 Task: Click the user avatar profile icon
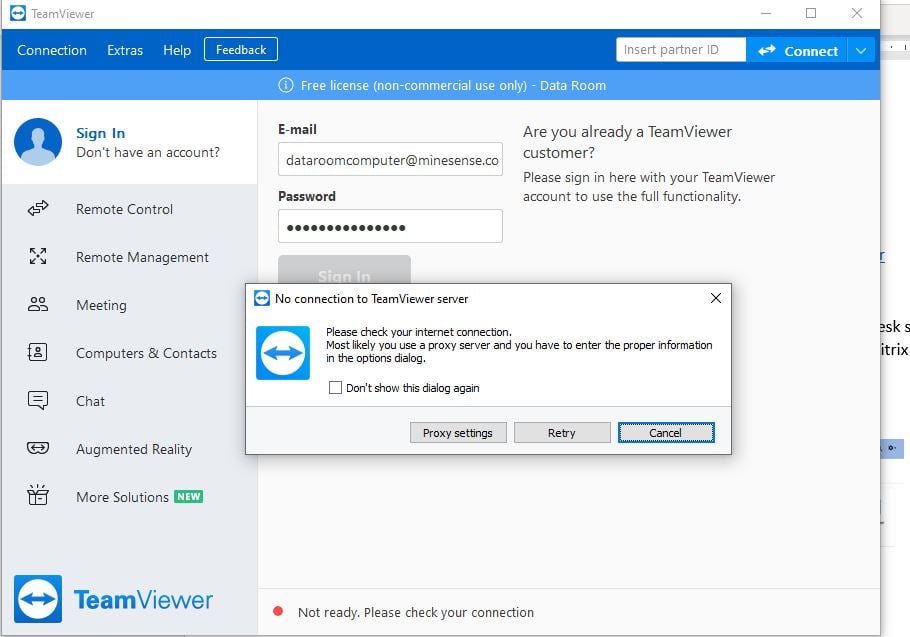(x=38, y=142)
